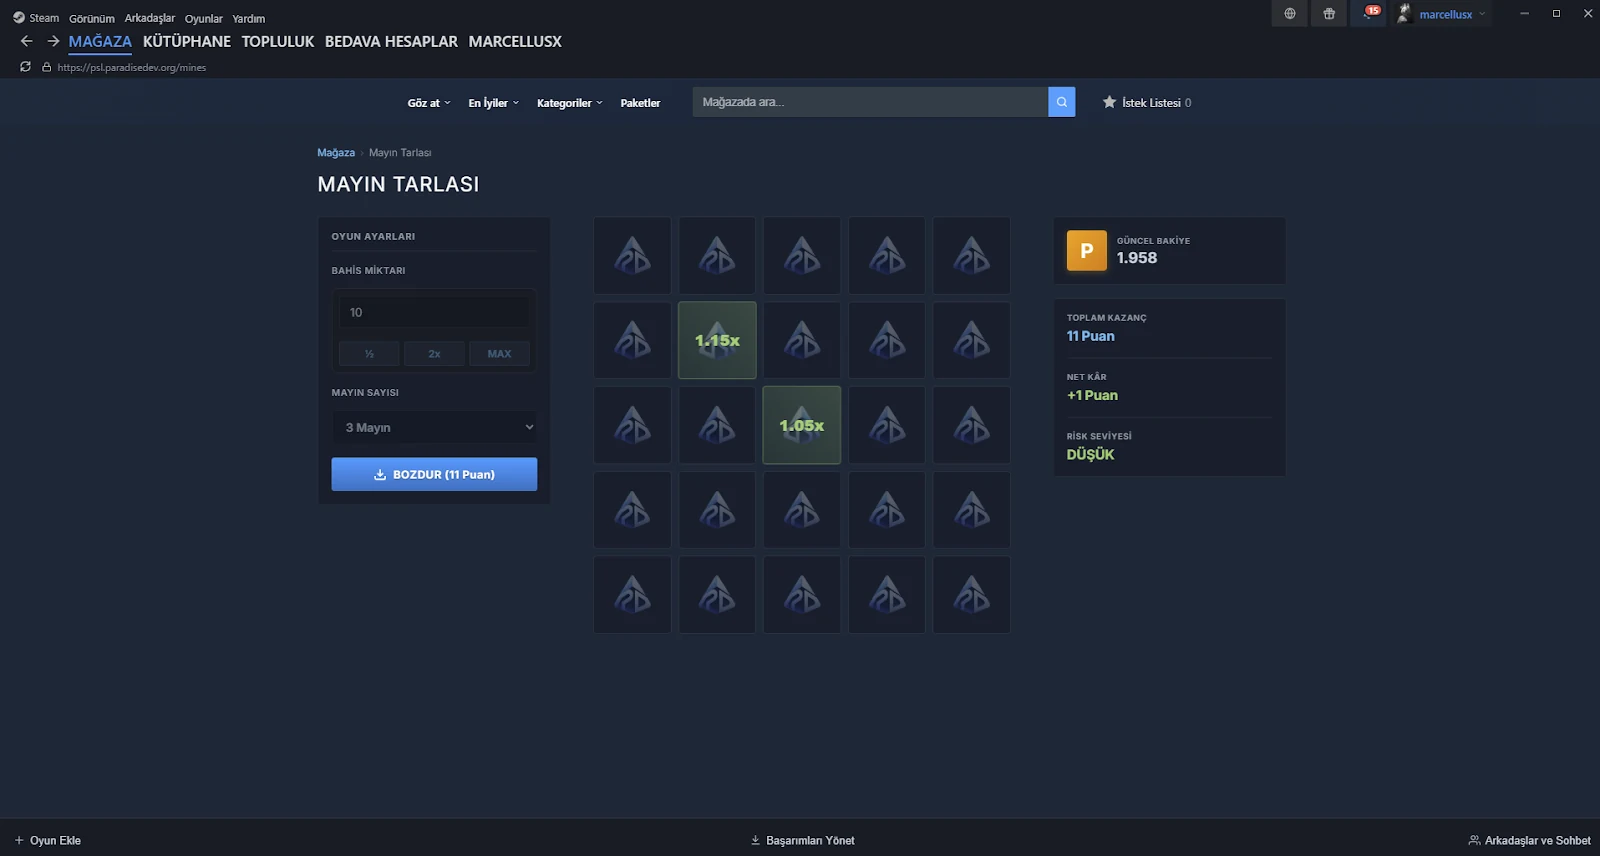Reveal the last tile in the bottom row
The width and height of the screenshot is (1600, 856).
[x=972, y=595]
